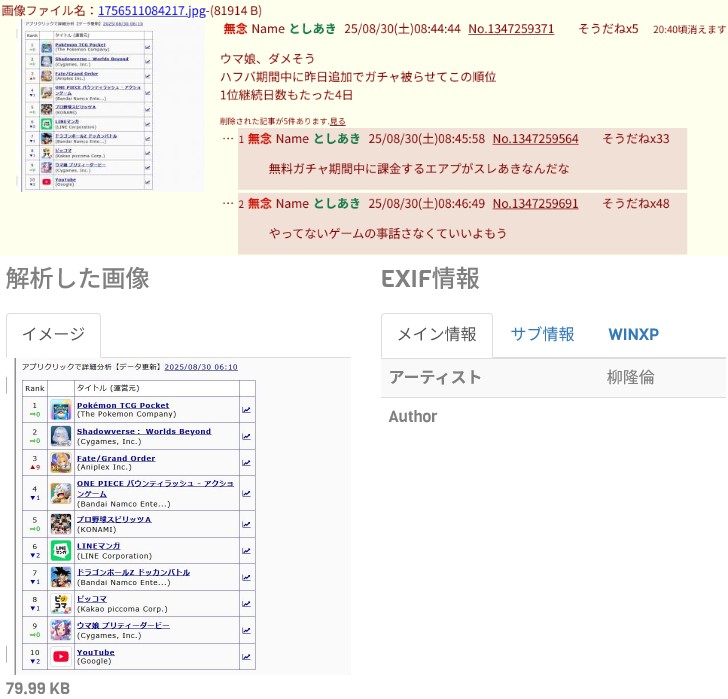This screenshot has height=699, width=728.
Task: Expand deleted posts via the 見る link
Action: [x=338, y=121]
